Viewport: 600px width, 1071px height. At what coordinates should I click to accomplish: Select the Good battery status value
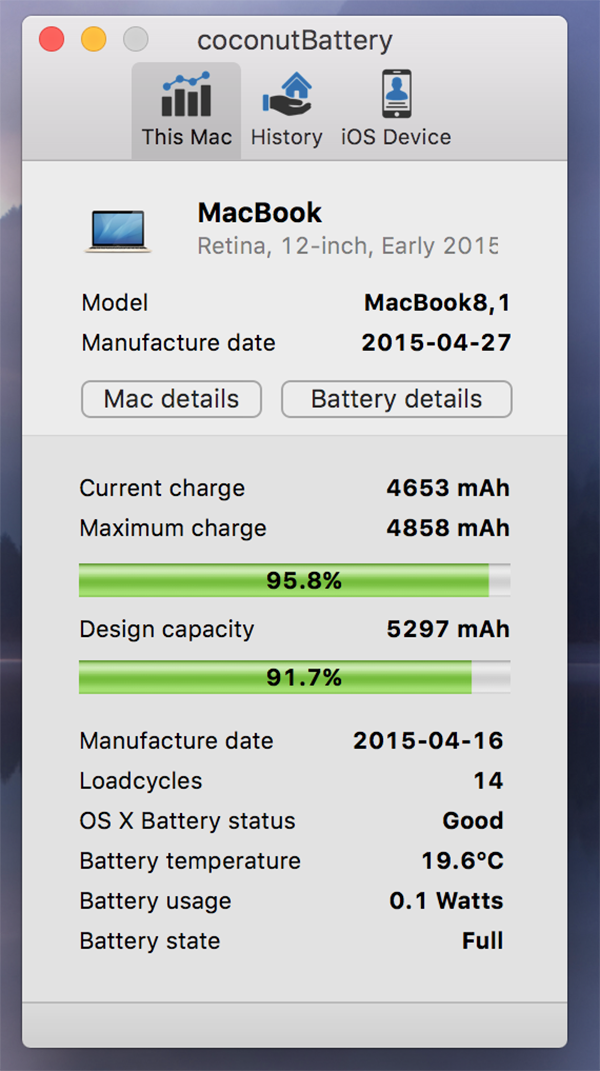pos(473,820)
